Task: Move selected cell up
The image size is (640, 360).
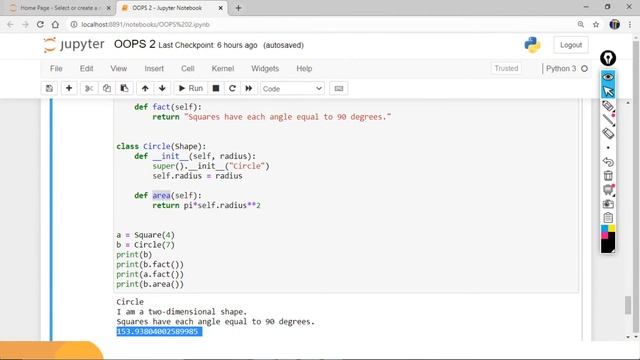Action: coord(145,89)
